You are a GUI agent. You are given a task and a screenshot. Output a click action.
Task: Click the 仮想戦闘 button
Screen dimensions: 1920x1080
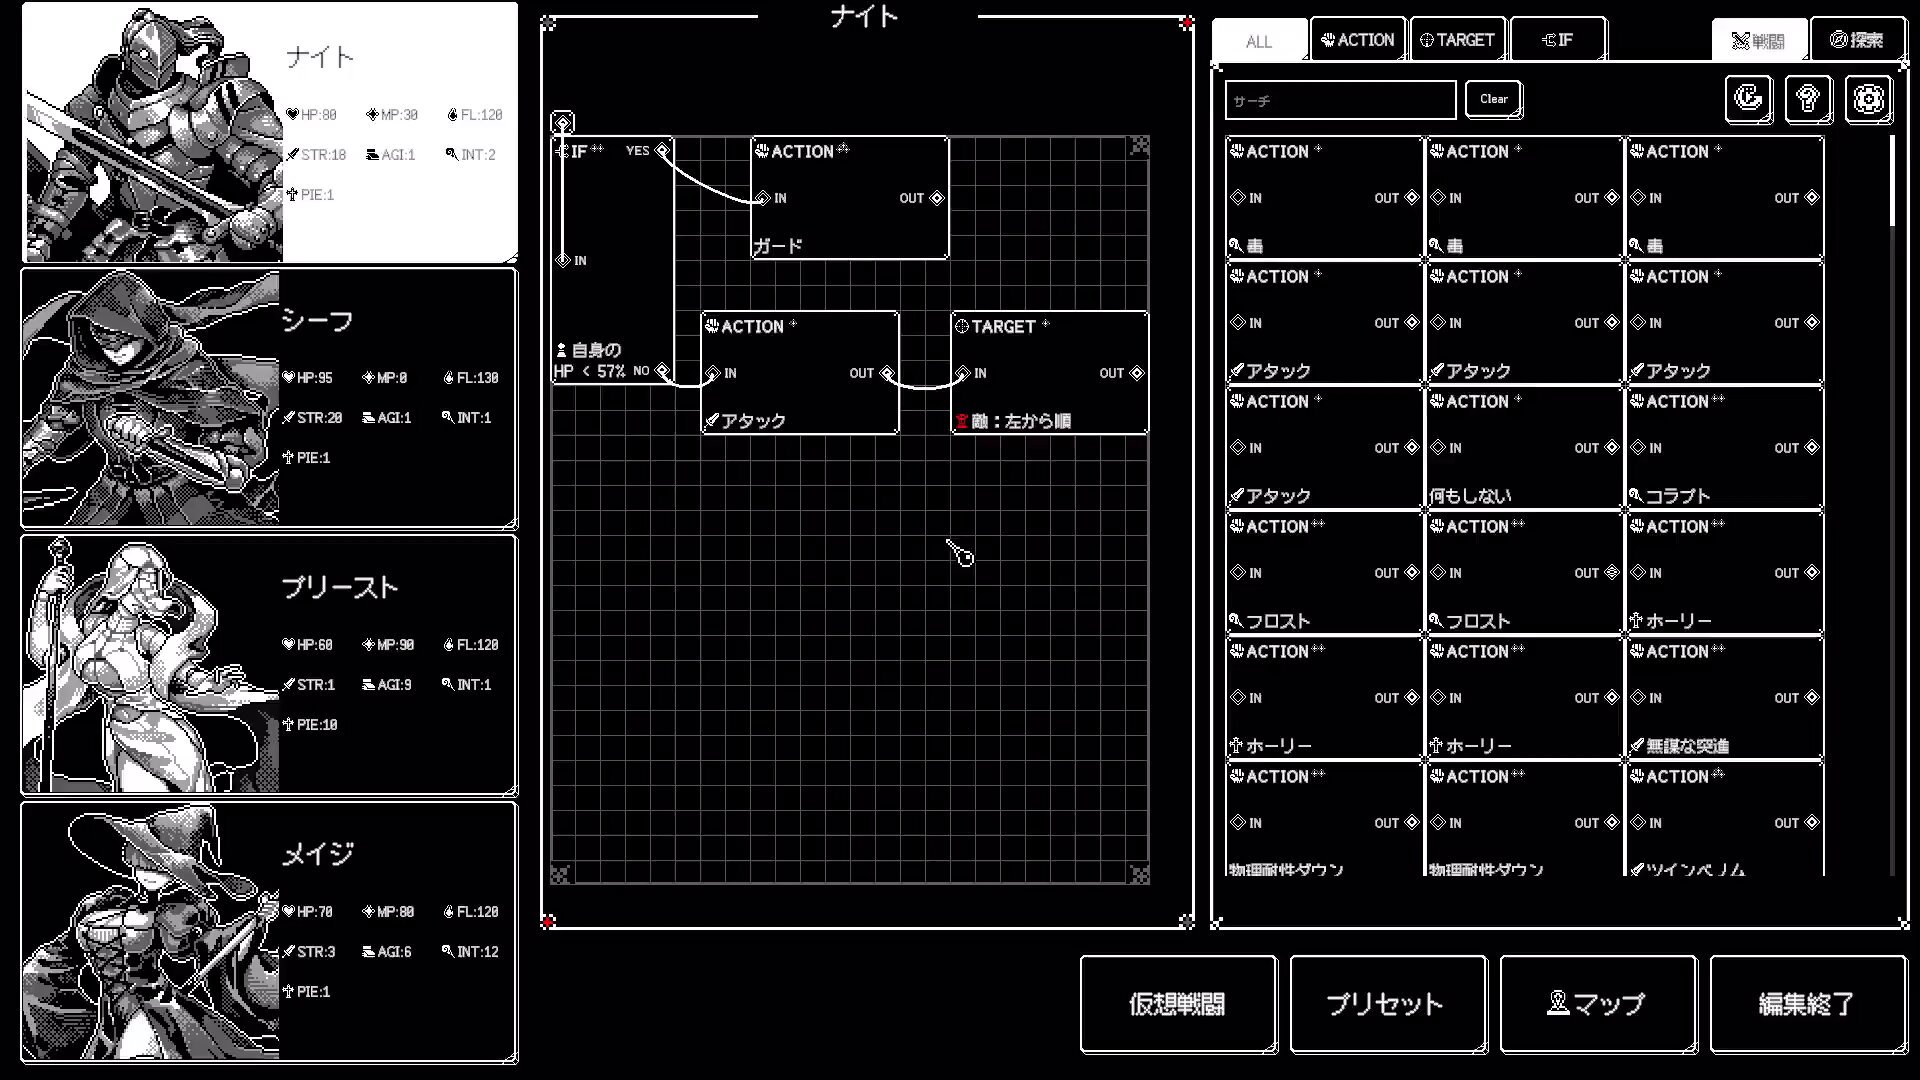(x=1177, y=1004)
